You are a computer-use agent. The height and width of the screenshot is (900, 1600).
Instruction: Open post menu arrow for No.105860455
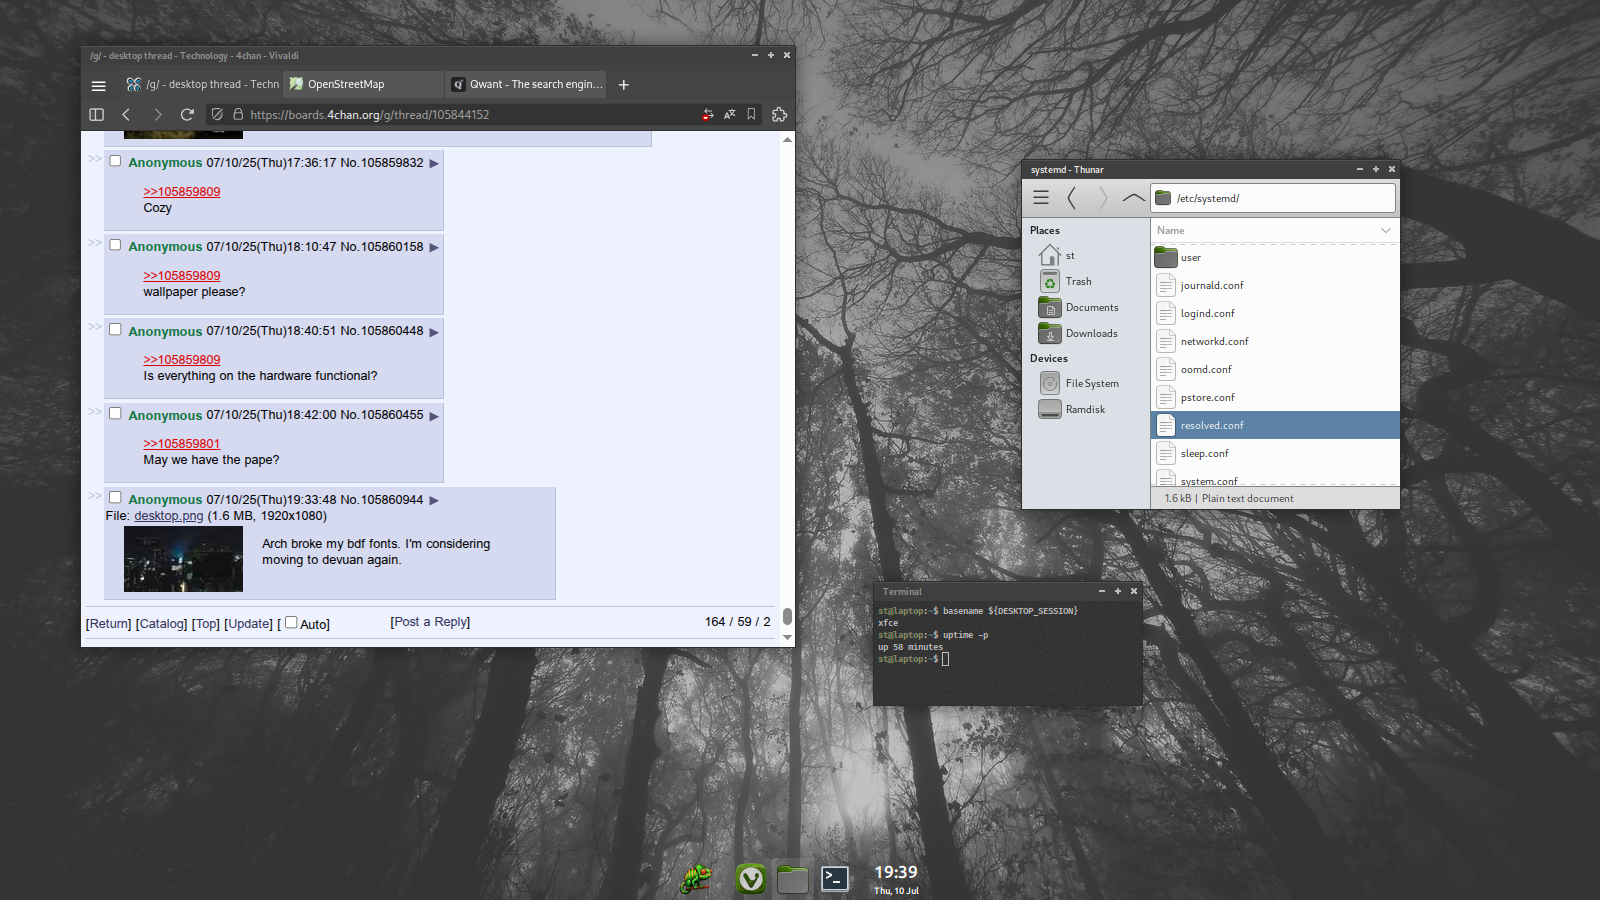point(434,416)
